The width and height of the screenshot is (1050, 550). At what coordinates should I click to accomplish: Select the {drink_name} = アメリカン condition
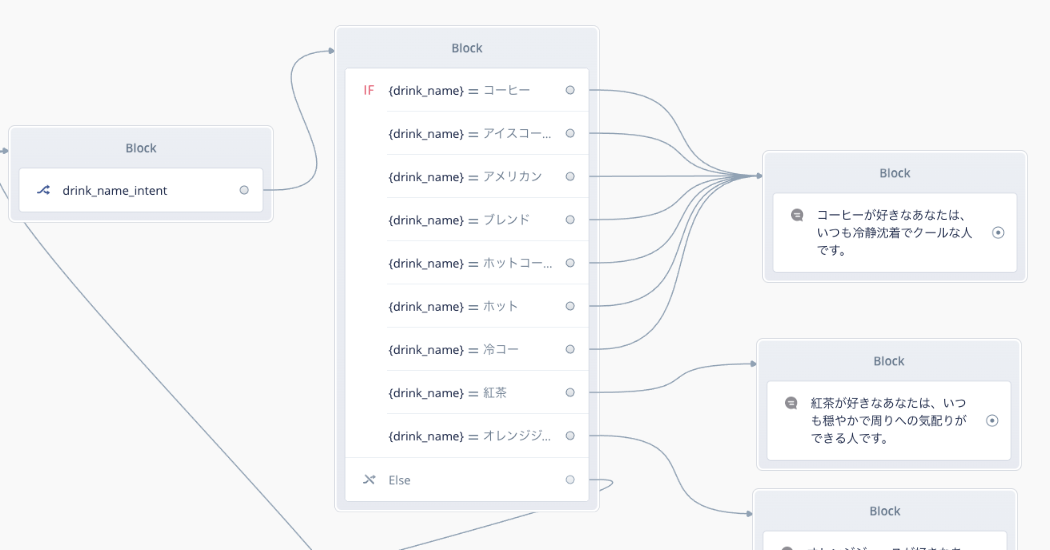[x=465, y=176]
